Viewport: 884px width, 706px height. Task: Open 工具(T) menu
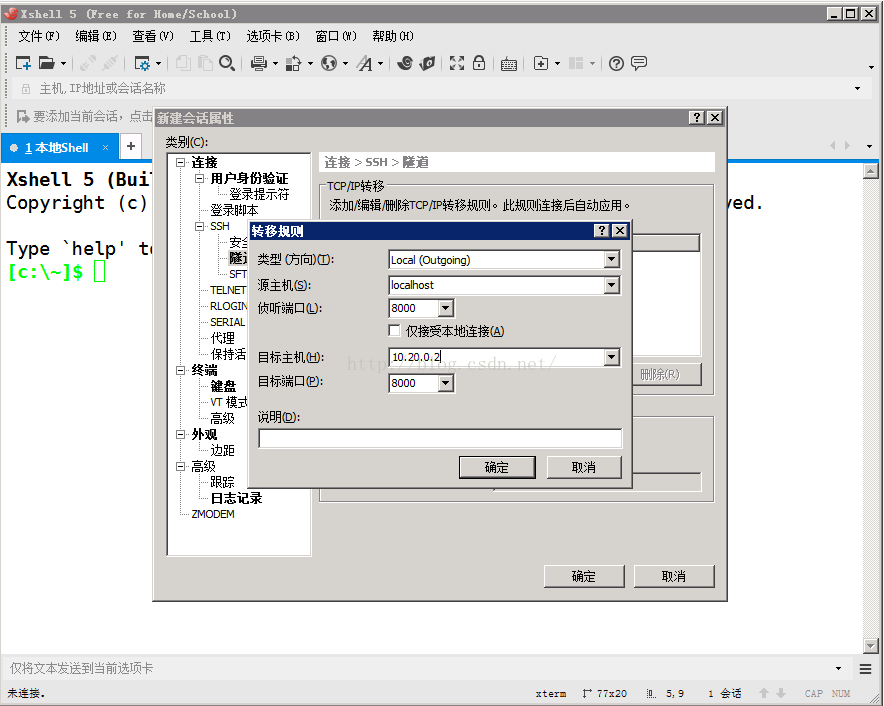click(210, 36)
